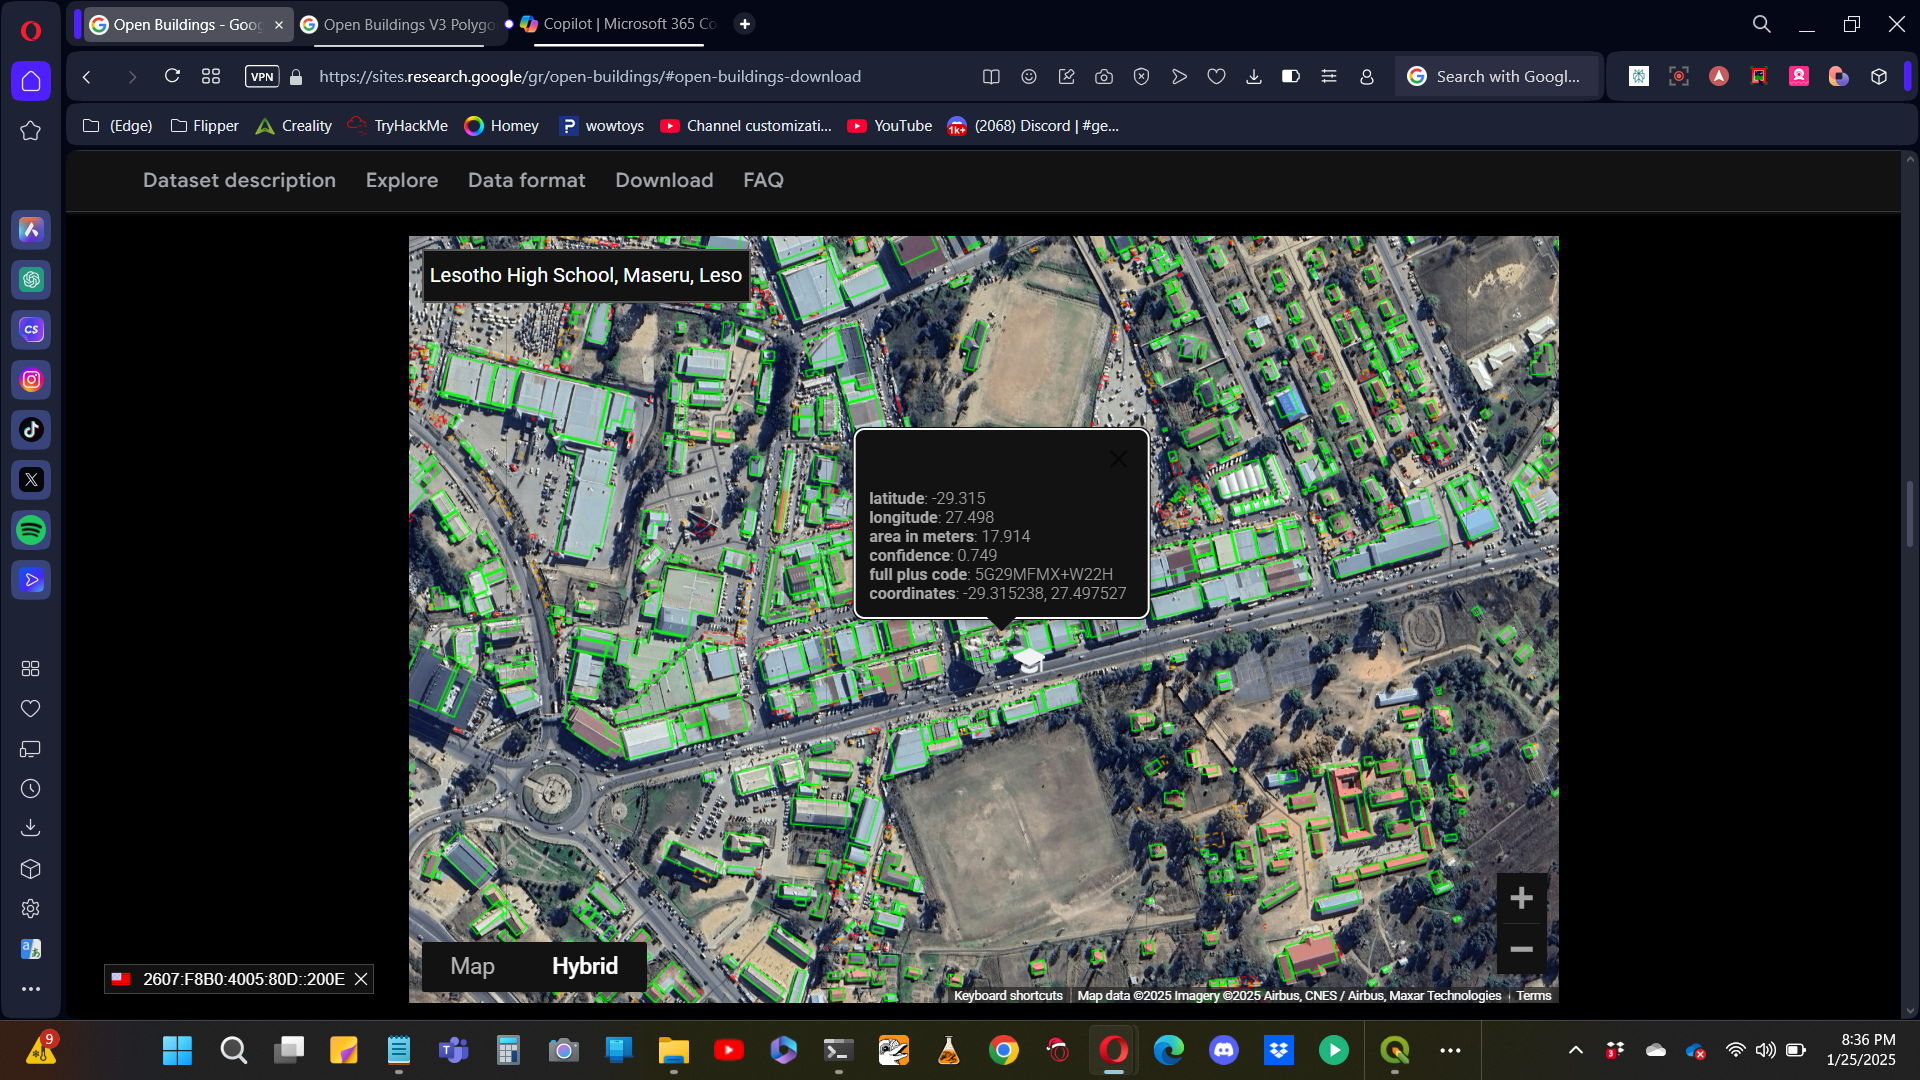Open a new browser tab
The width and height of the screenshot is (1920, 1080).
(x=745, y=24)
